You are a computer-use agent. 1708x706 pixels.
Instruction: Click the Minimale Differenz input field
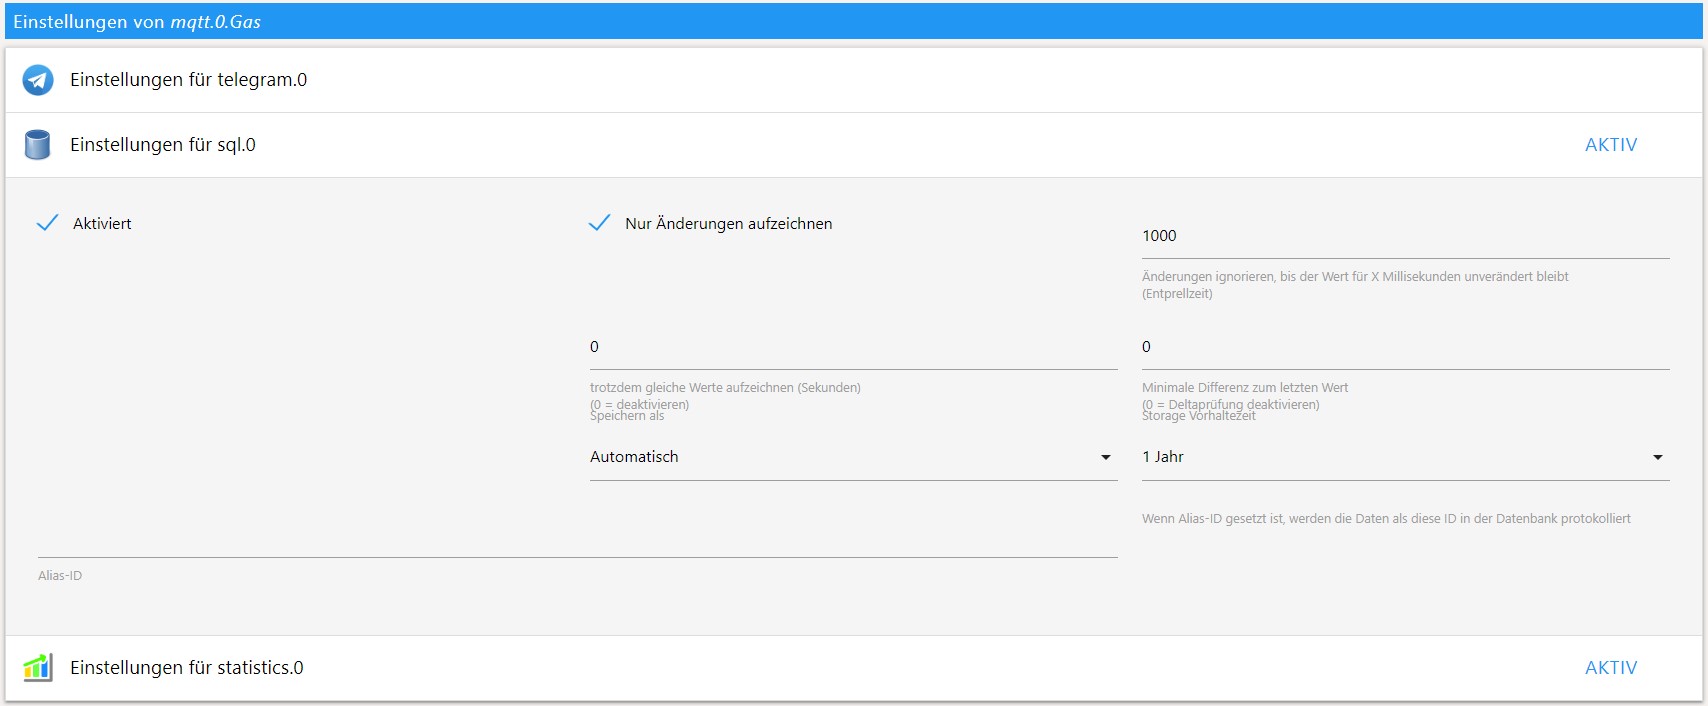[x=1404, y=347]
